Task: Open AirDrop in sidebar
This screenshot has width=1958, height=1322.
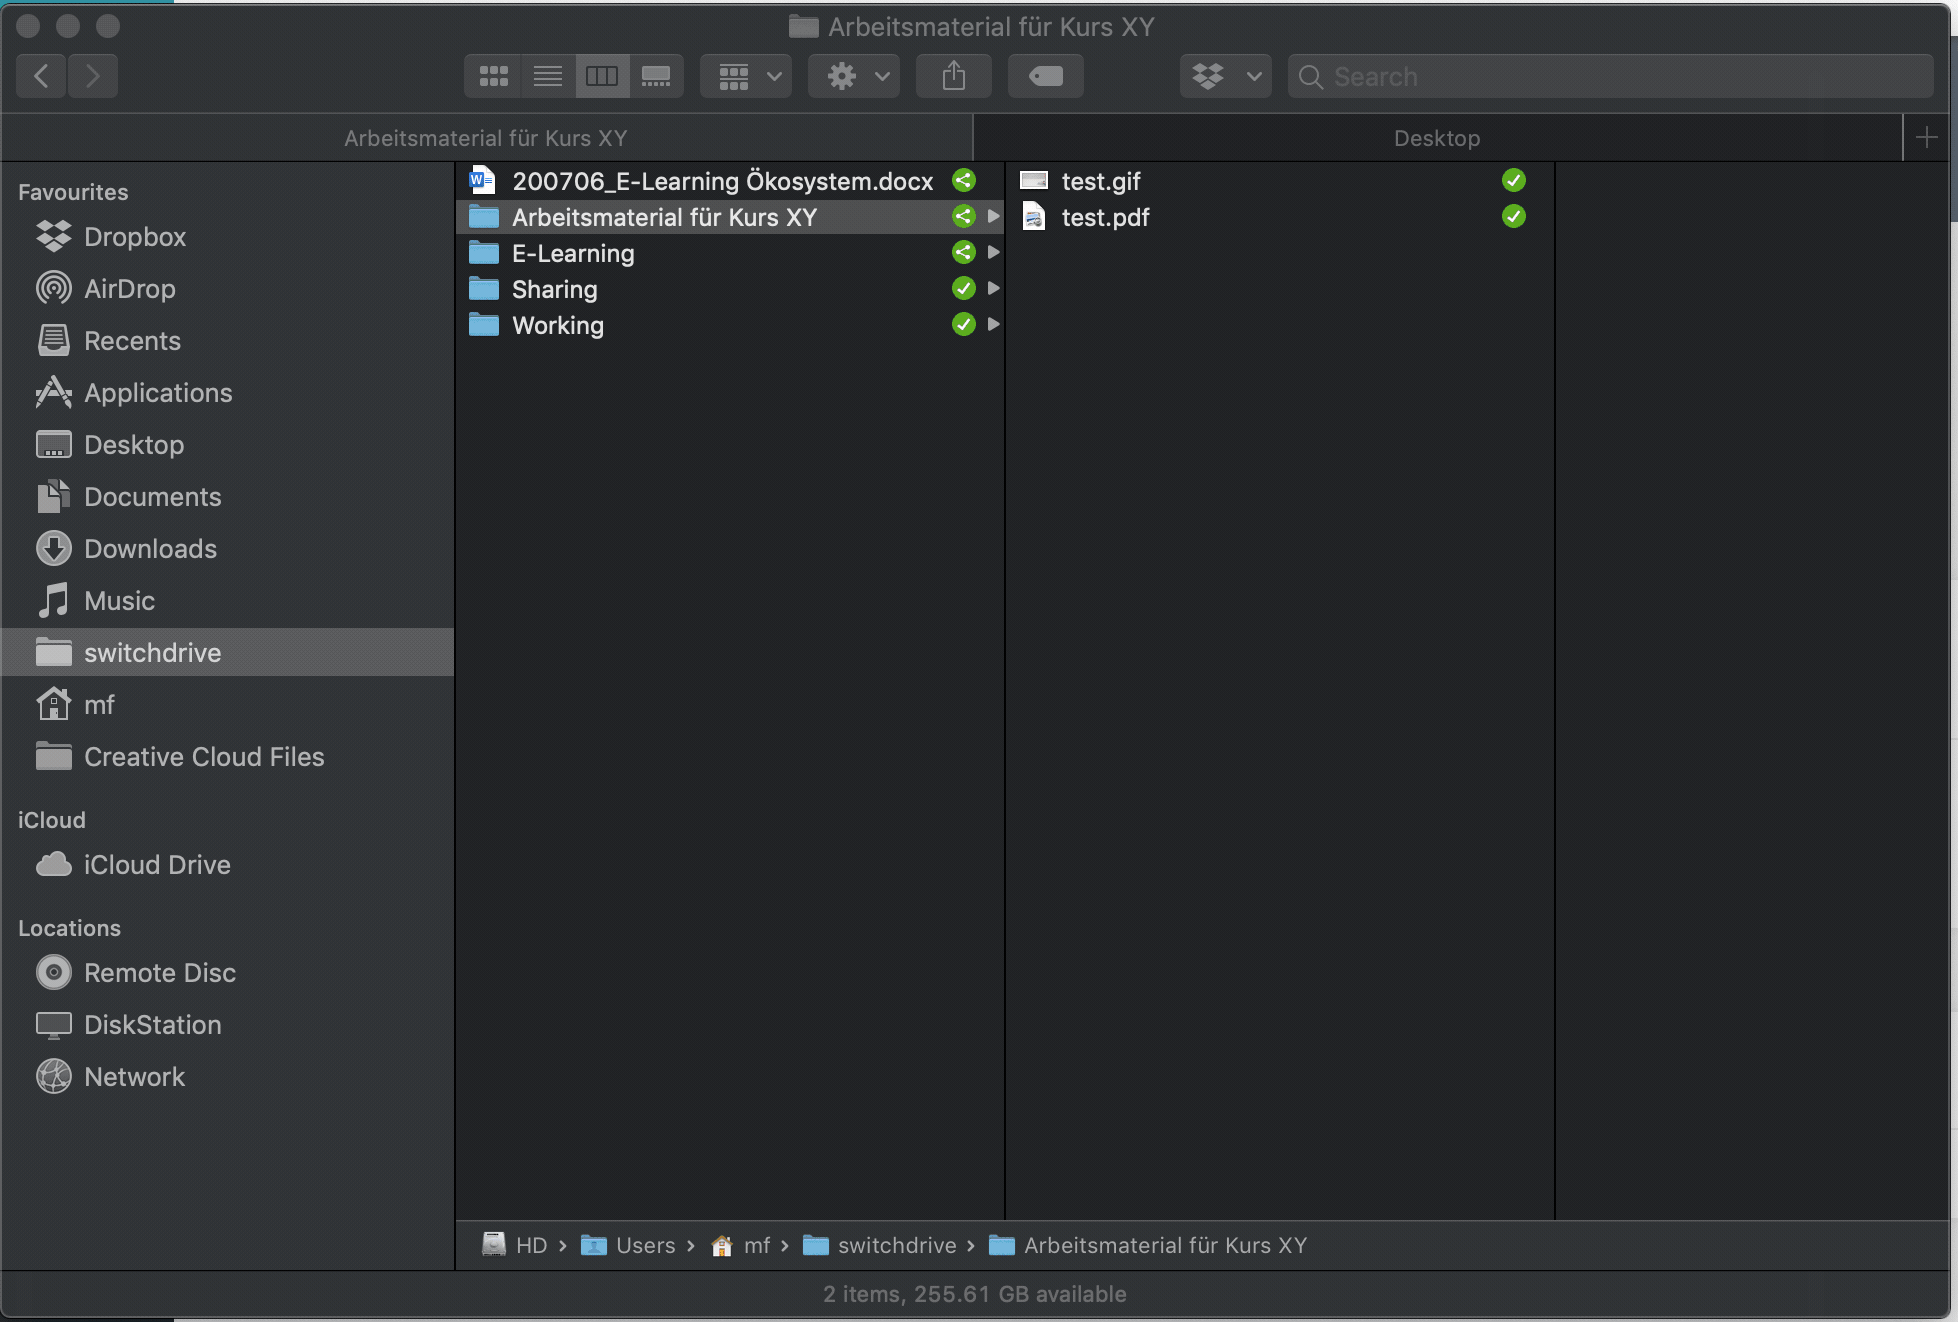Action: 129,289
